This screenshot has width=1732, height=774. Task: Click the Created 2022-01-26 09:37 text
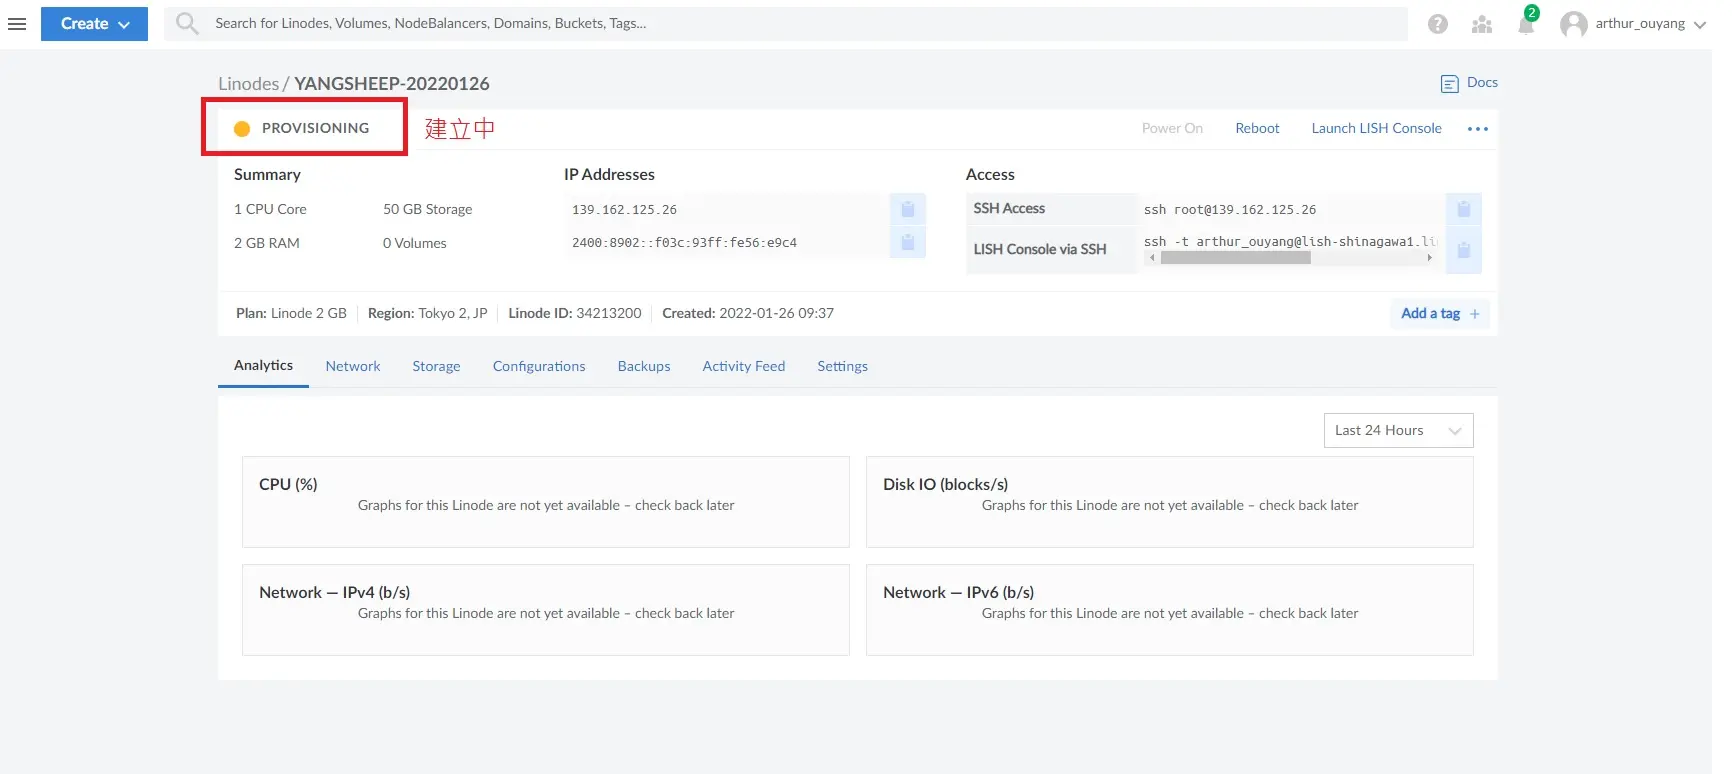point(748,314)
